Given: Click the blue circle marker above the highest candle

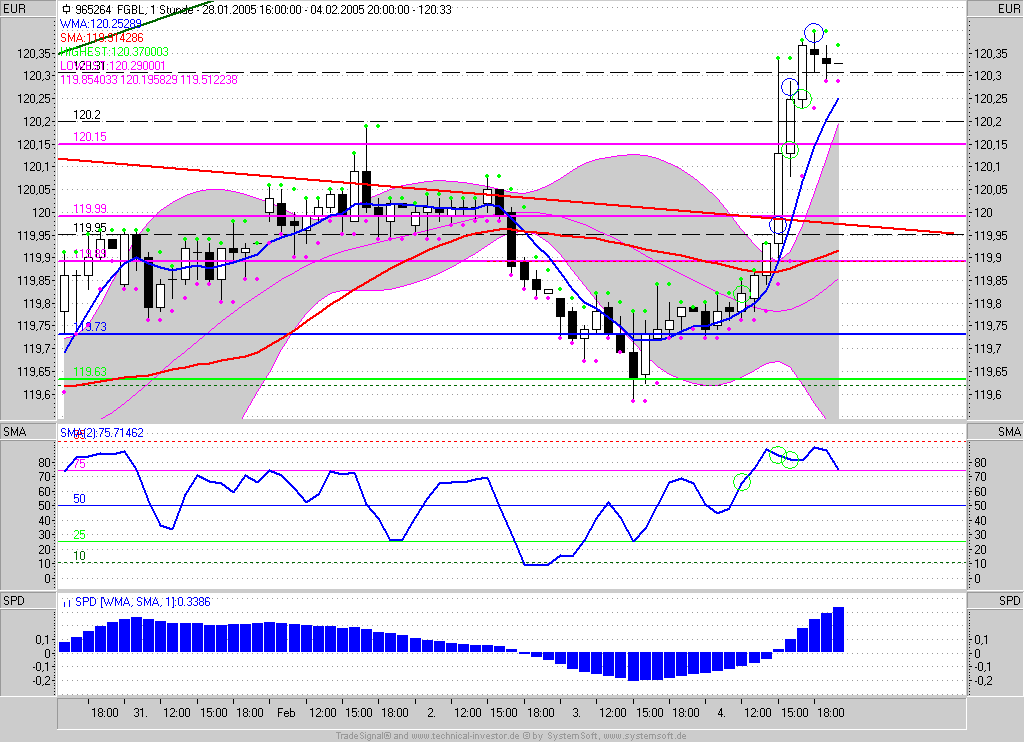Looking at the screenshot, I should 814,31.
